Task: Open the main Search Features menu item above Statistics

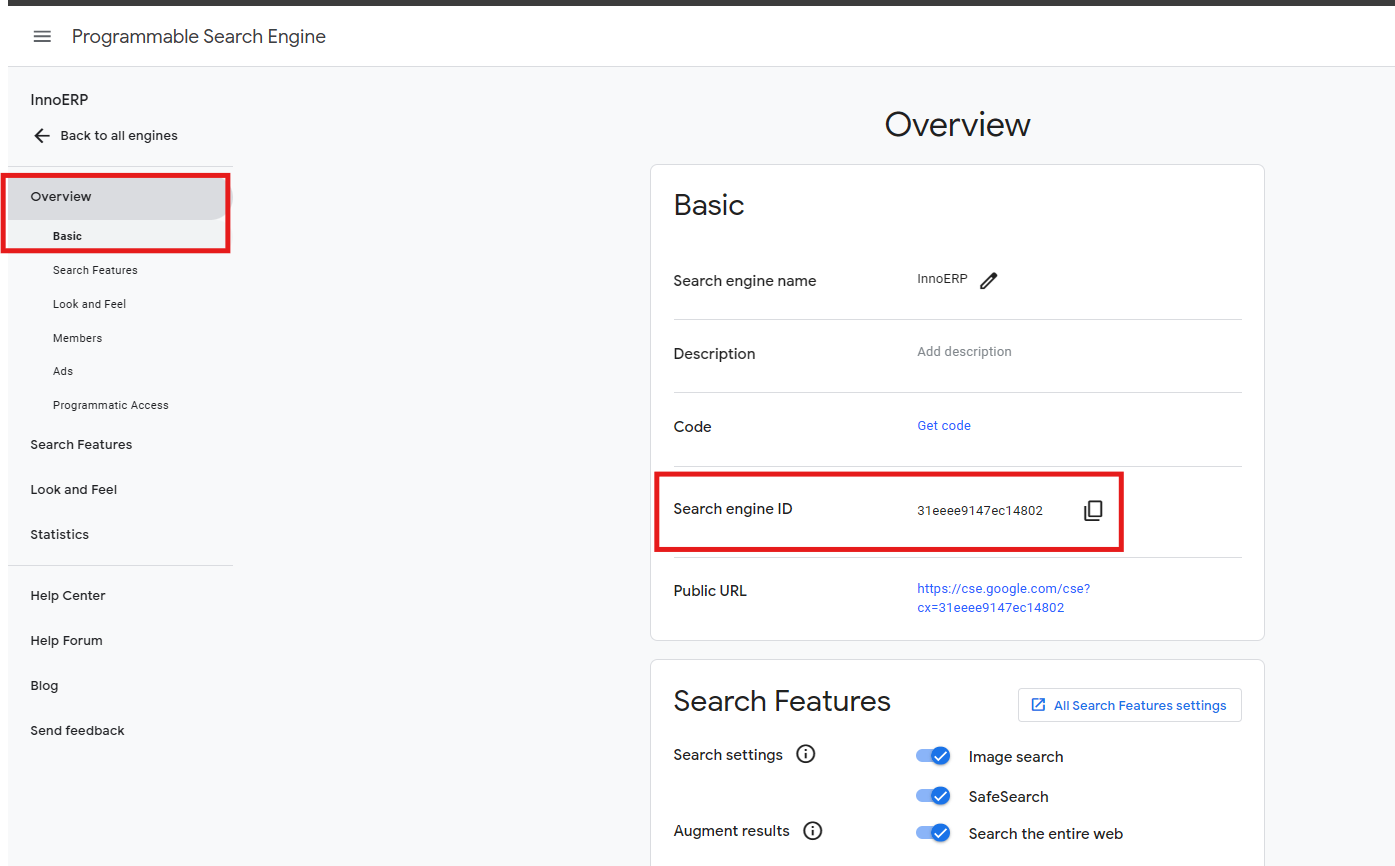Action: tap(81, 444)
